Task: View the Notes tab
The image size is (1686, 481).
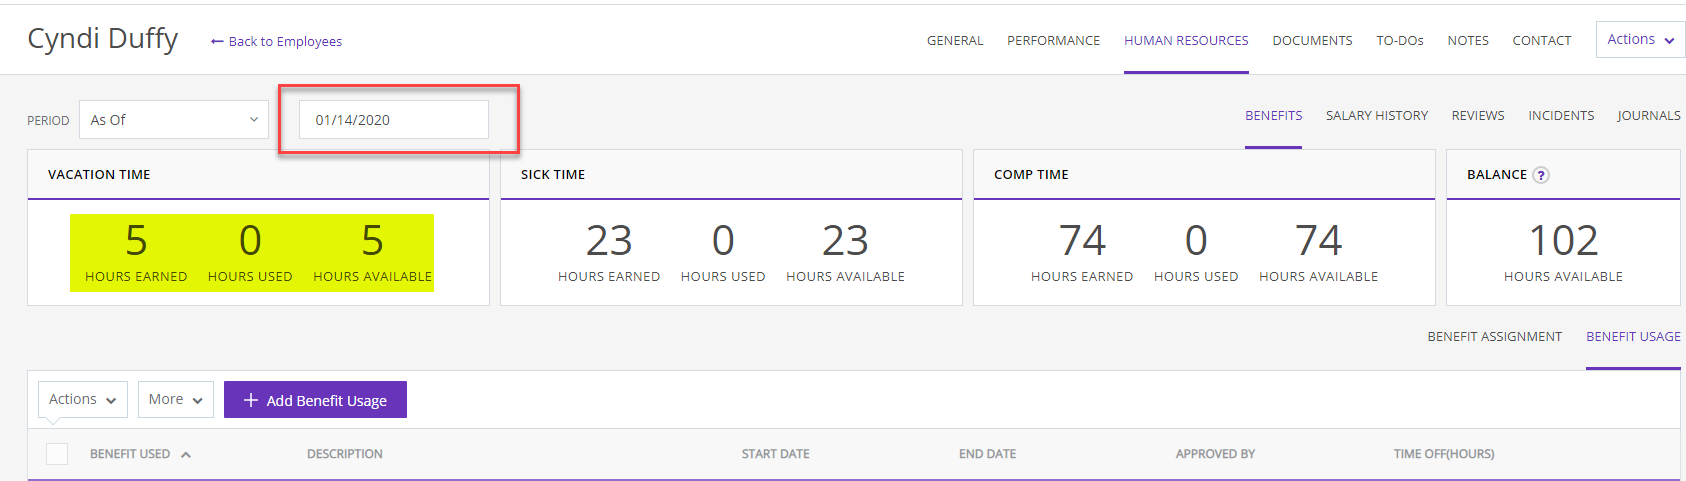Action: pos(1468,41)
